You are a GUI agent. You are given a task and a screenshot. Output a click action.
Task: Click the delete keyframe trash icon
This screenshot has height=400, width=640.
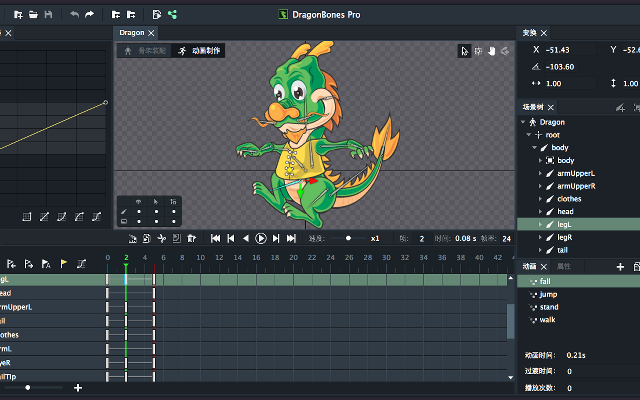tap(191, 238)
